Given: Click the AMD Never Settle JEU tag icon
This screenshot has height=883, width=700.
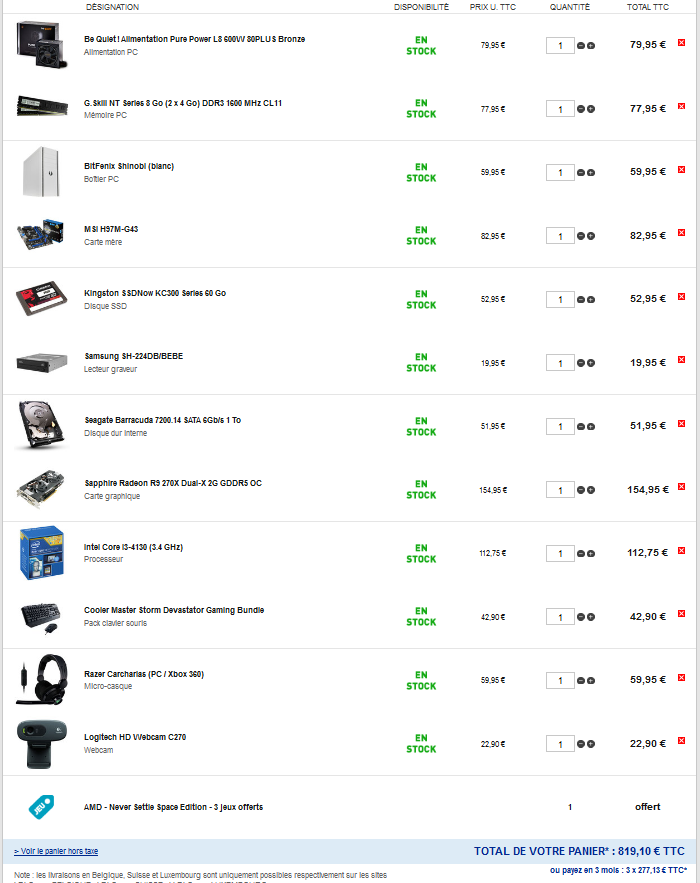Looking at the screenshot, I should tap(41, 807).
